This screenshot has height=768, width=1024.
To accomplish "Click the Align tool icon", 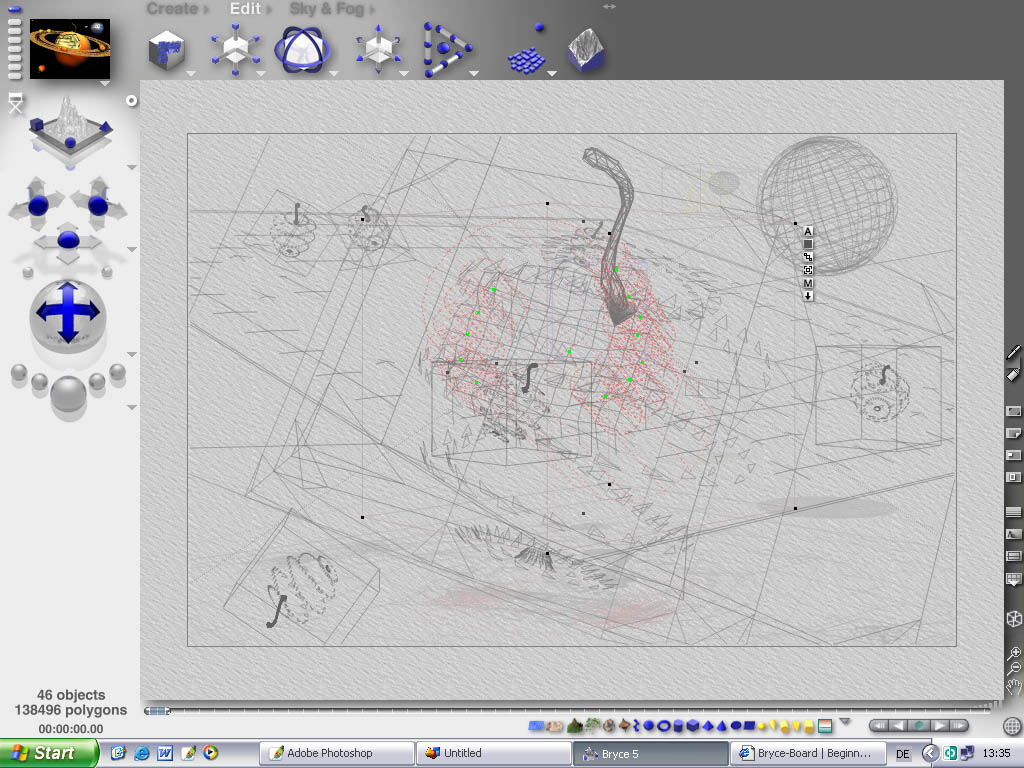I will pos(446,50).
